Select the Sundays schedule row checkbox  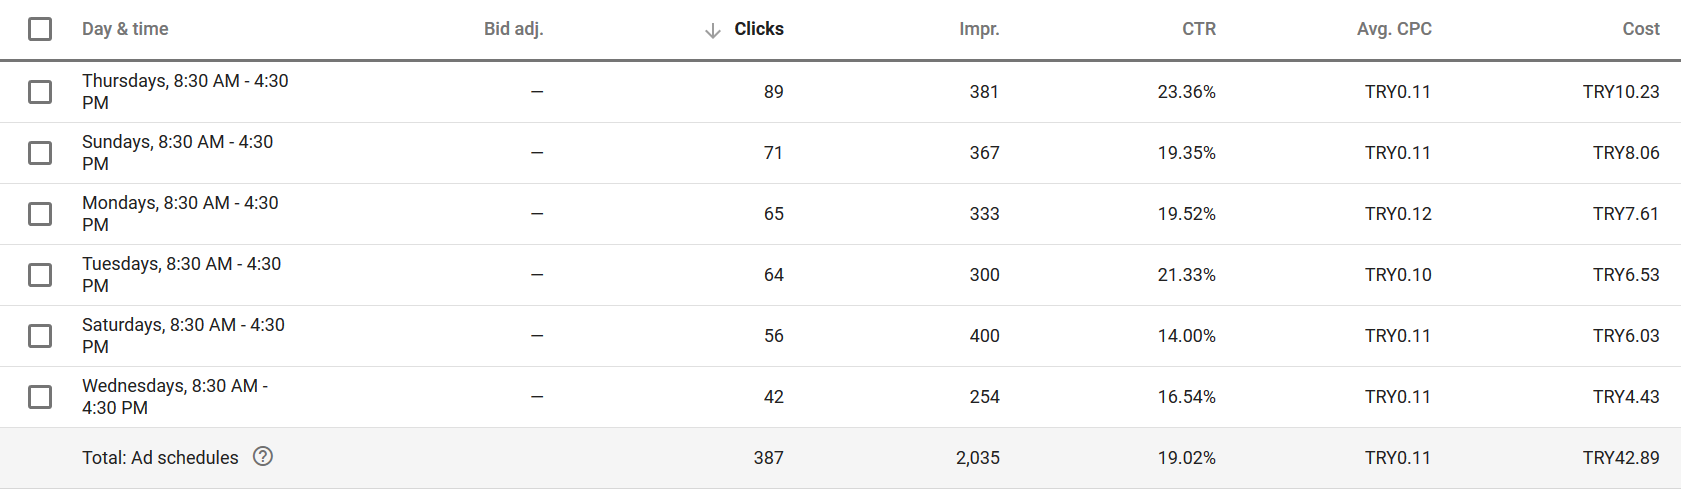click(x=40, y=153)
